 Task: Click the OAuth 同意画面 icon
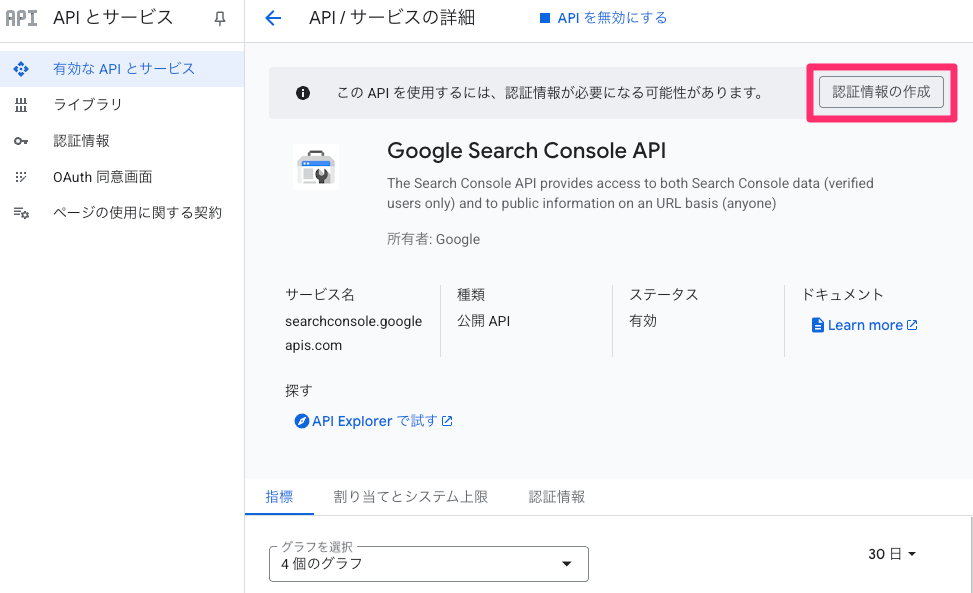click(x=21, y=177)
